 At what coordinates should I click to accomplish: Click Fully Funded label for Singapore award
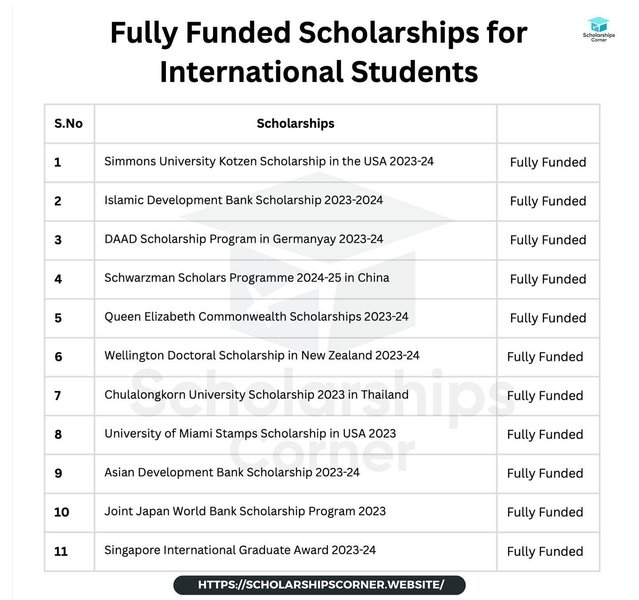click(x=545, y=551)
